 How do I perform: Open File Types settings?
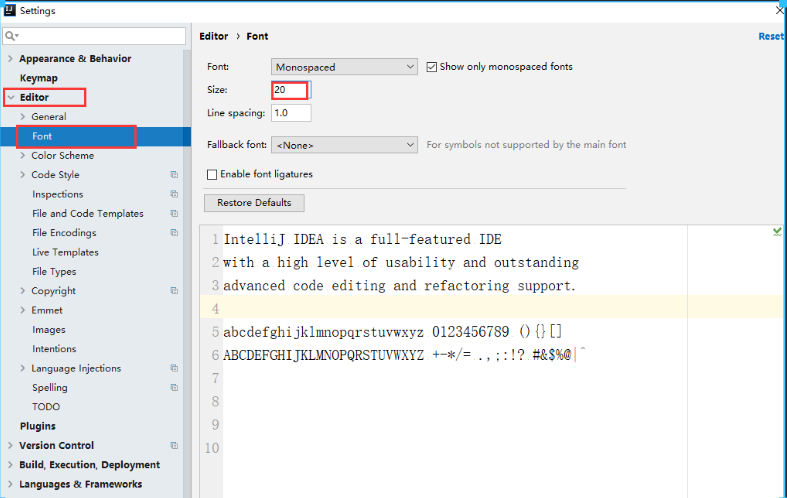54,272
